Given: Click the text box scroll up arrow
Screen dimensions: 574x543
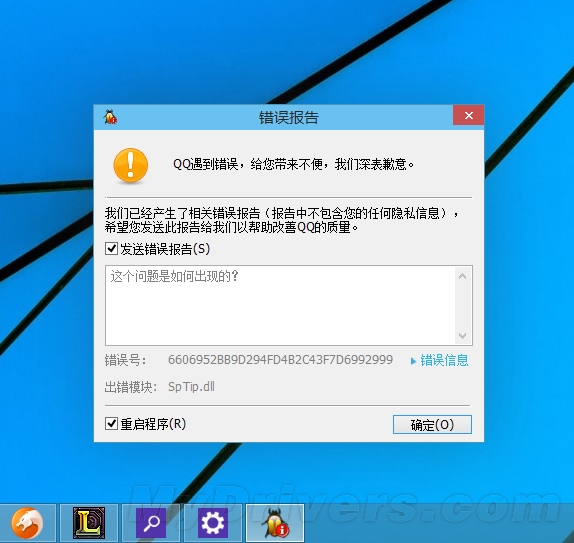Looking at the screenshot, I should click(x=462, y=276).
